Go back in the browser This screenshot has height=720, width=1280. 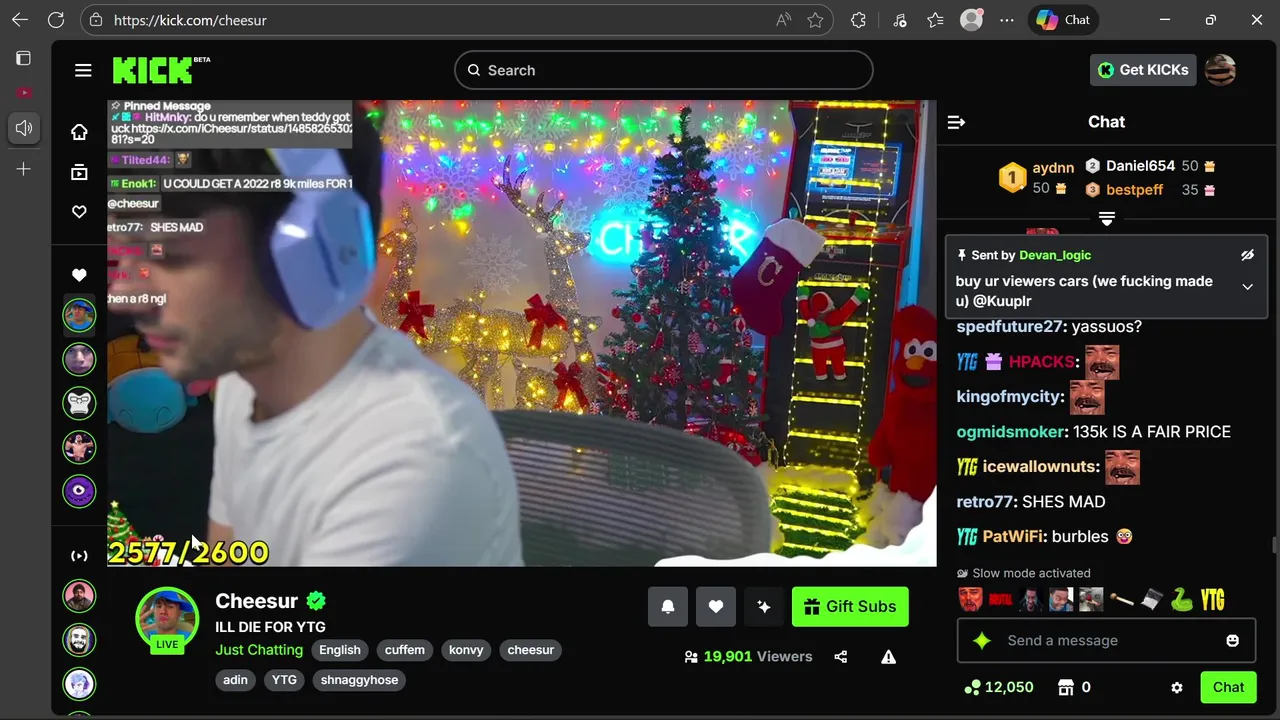click(20, 20)
